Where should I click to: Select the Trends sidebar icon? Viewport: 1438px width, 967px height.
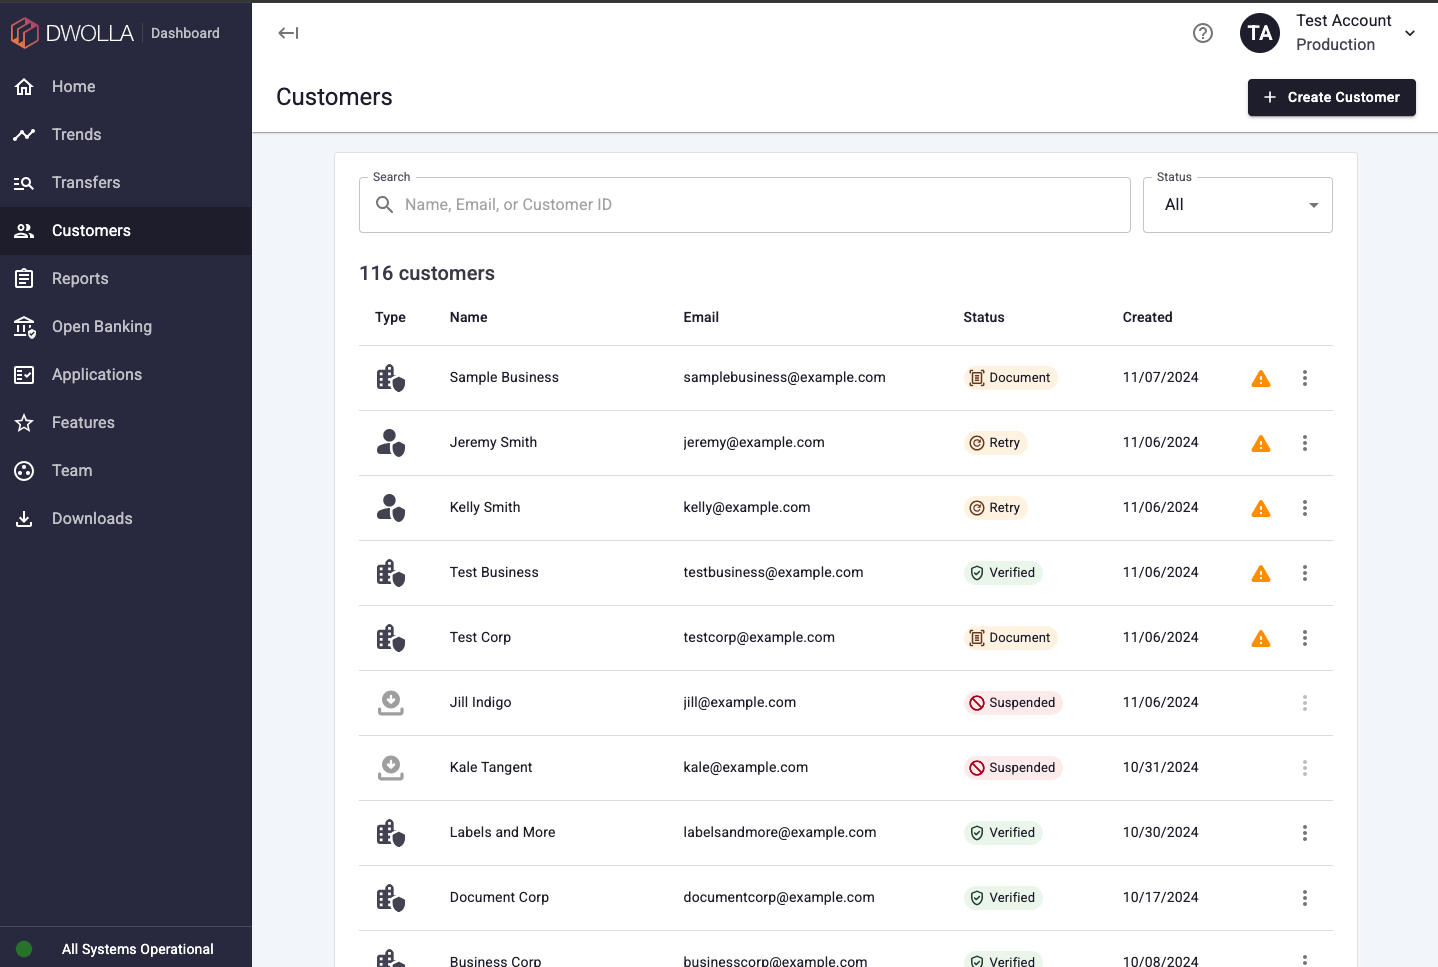(x=24, y=134)
